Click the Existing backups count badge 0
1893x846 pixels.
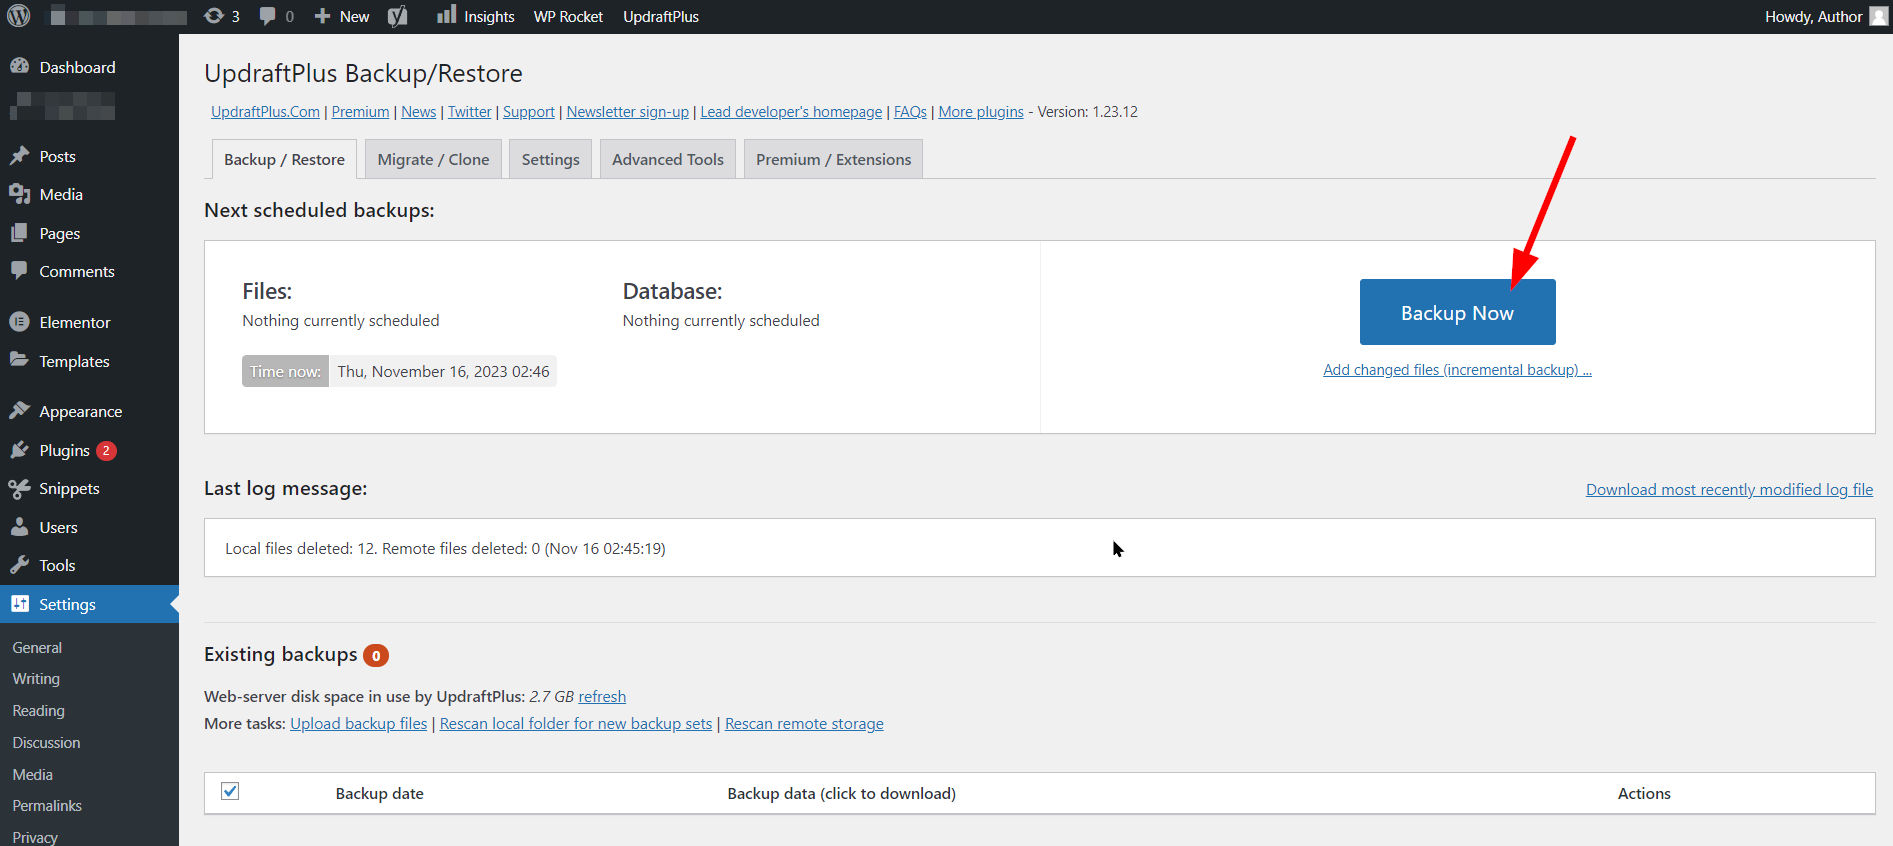coord(376,656)
